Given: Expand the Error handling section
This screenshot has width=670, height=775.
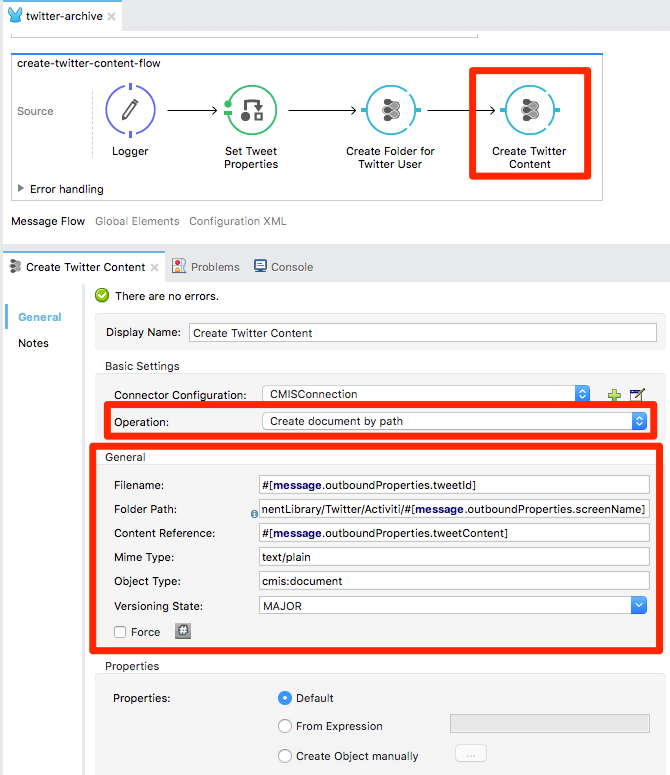Looking at the screenshot, I should (x=21, y=188).
